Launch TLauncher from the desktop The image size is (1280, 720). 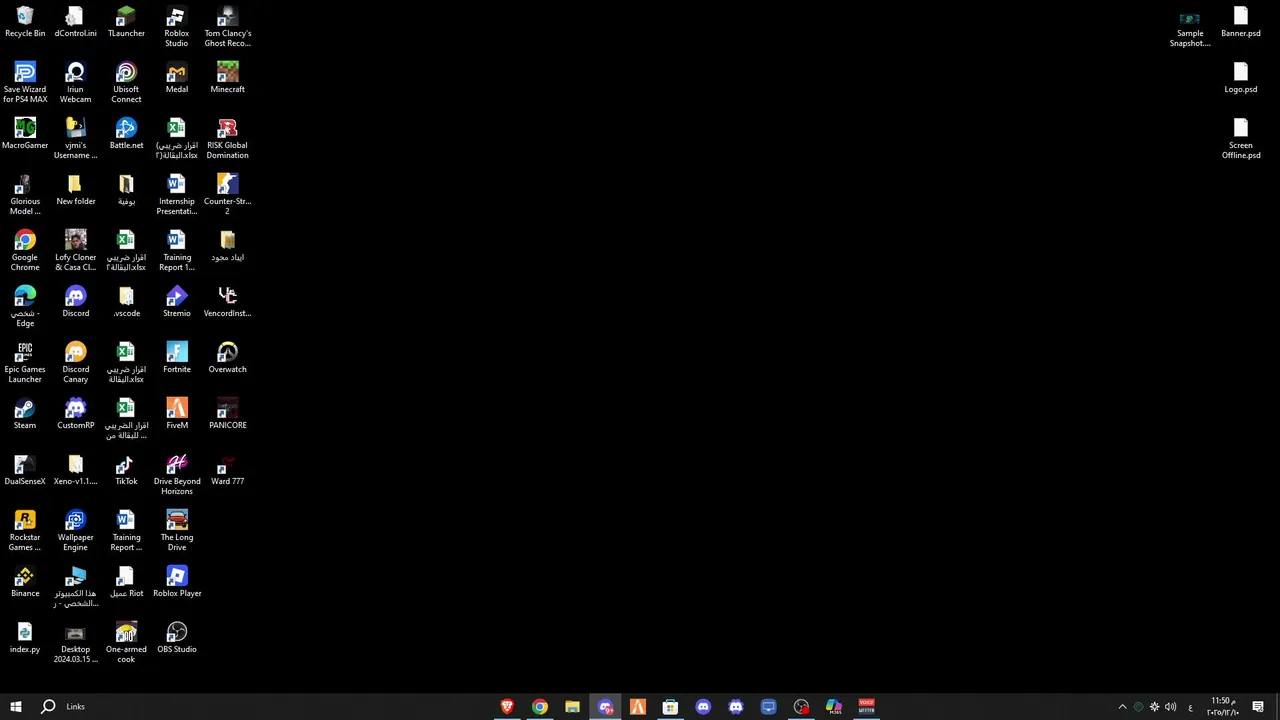126,23
